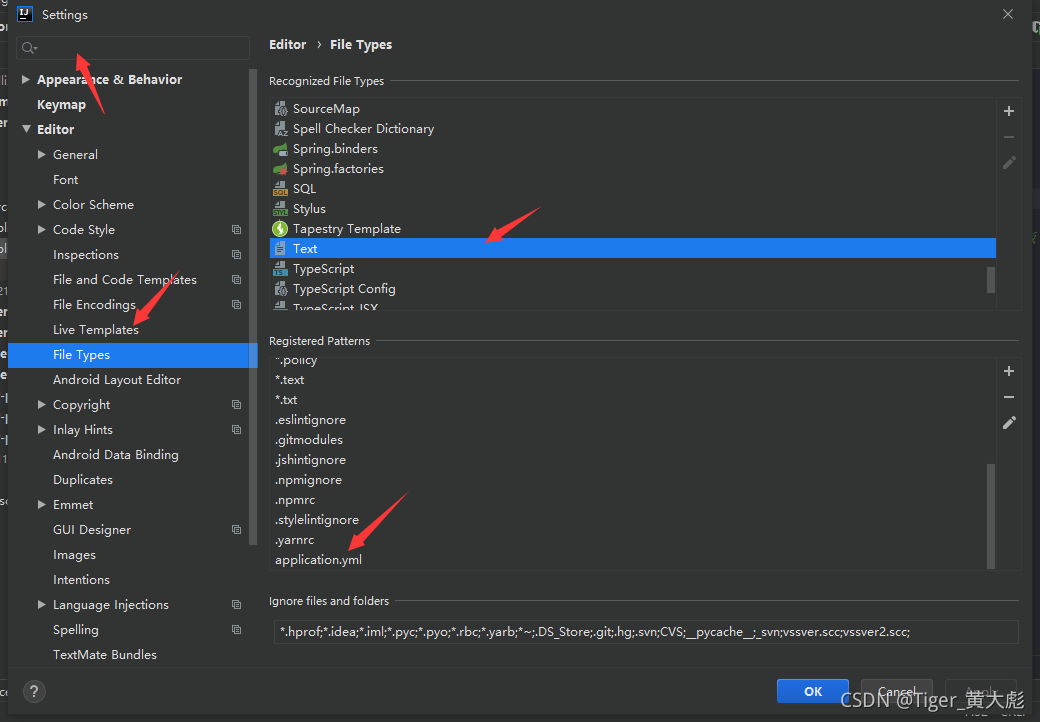Click the Editor breadcrumb link
This screenshot has height=722, width=1040.
(x=288, y=44)
